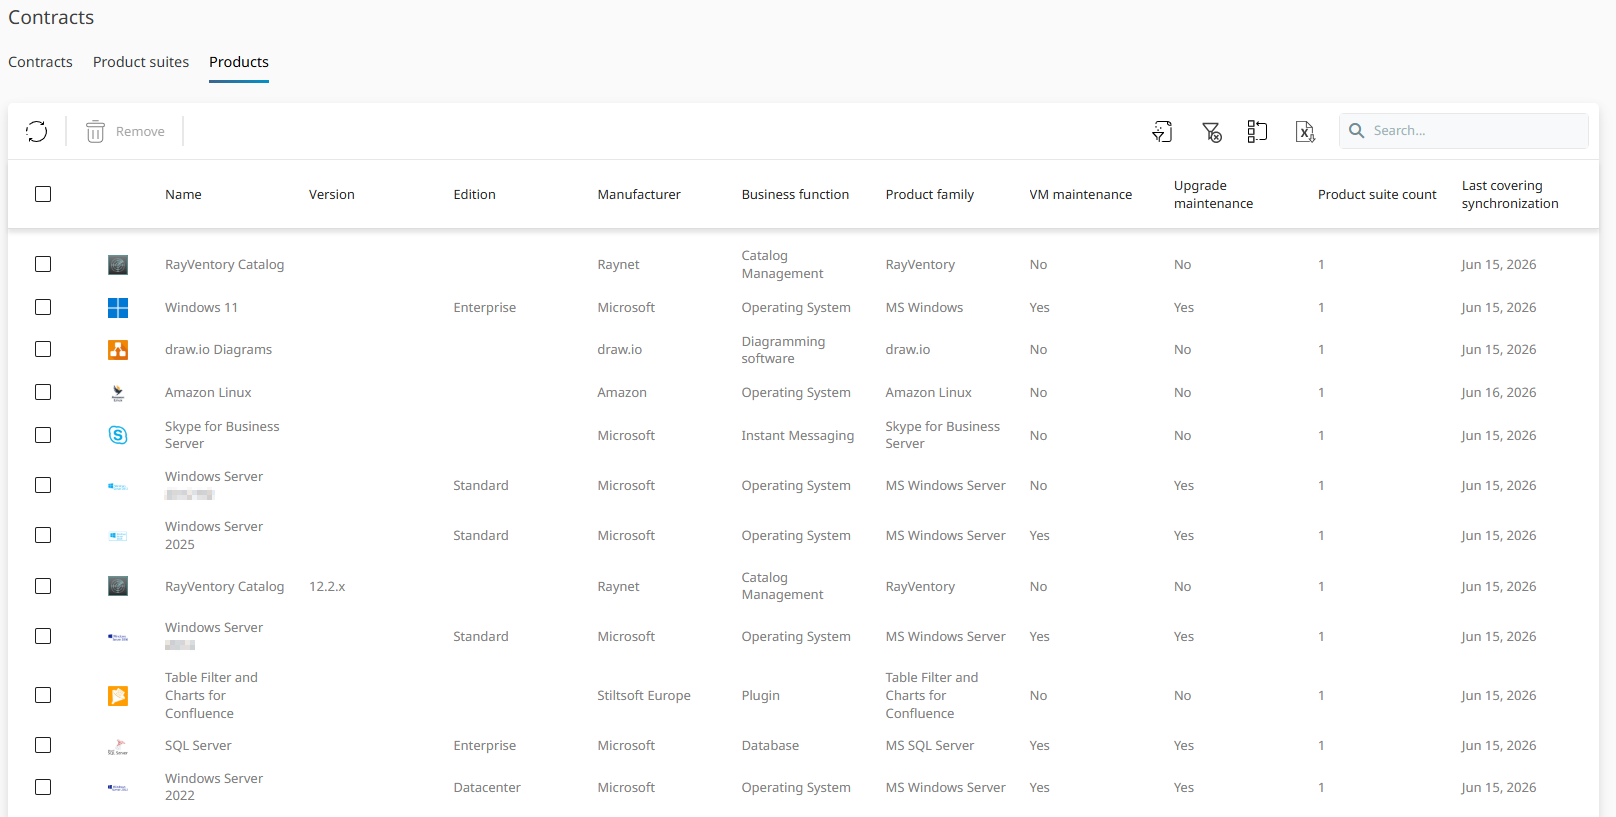The height and width of the screenshot is (817, 1616).
Task: Click the Table Filter and Charts icon
Action: (x=118, y=696)
